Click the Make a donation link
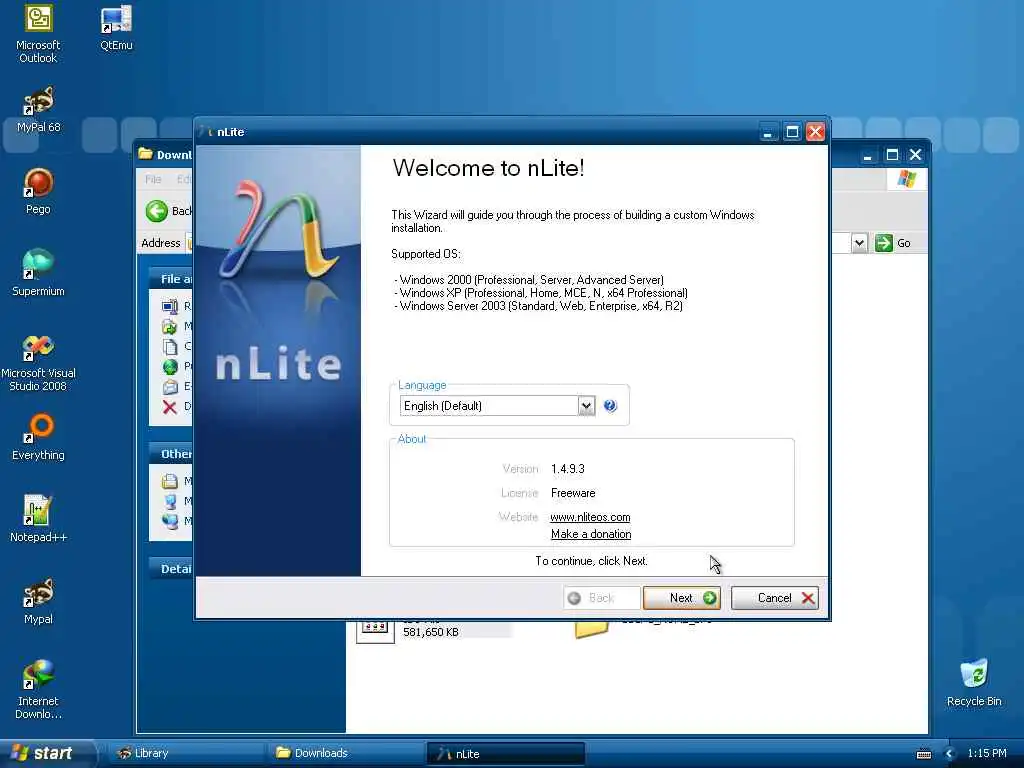 [591, 534]
